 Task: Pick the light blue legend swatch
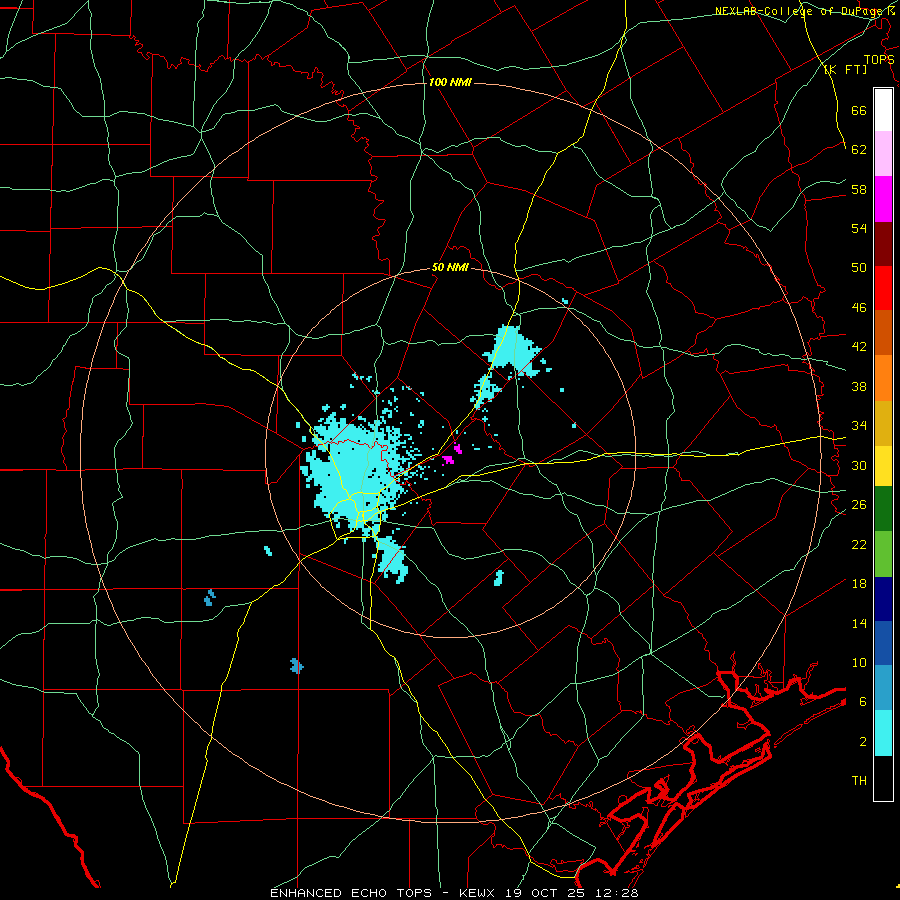click(x=883, y=688)
